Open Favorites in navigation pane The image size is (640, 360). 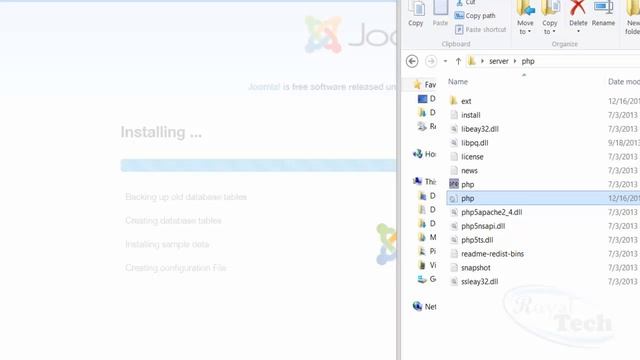(x=430, y=84)
